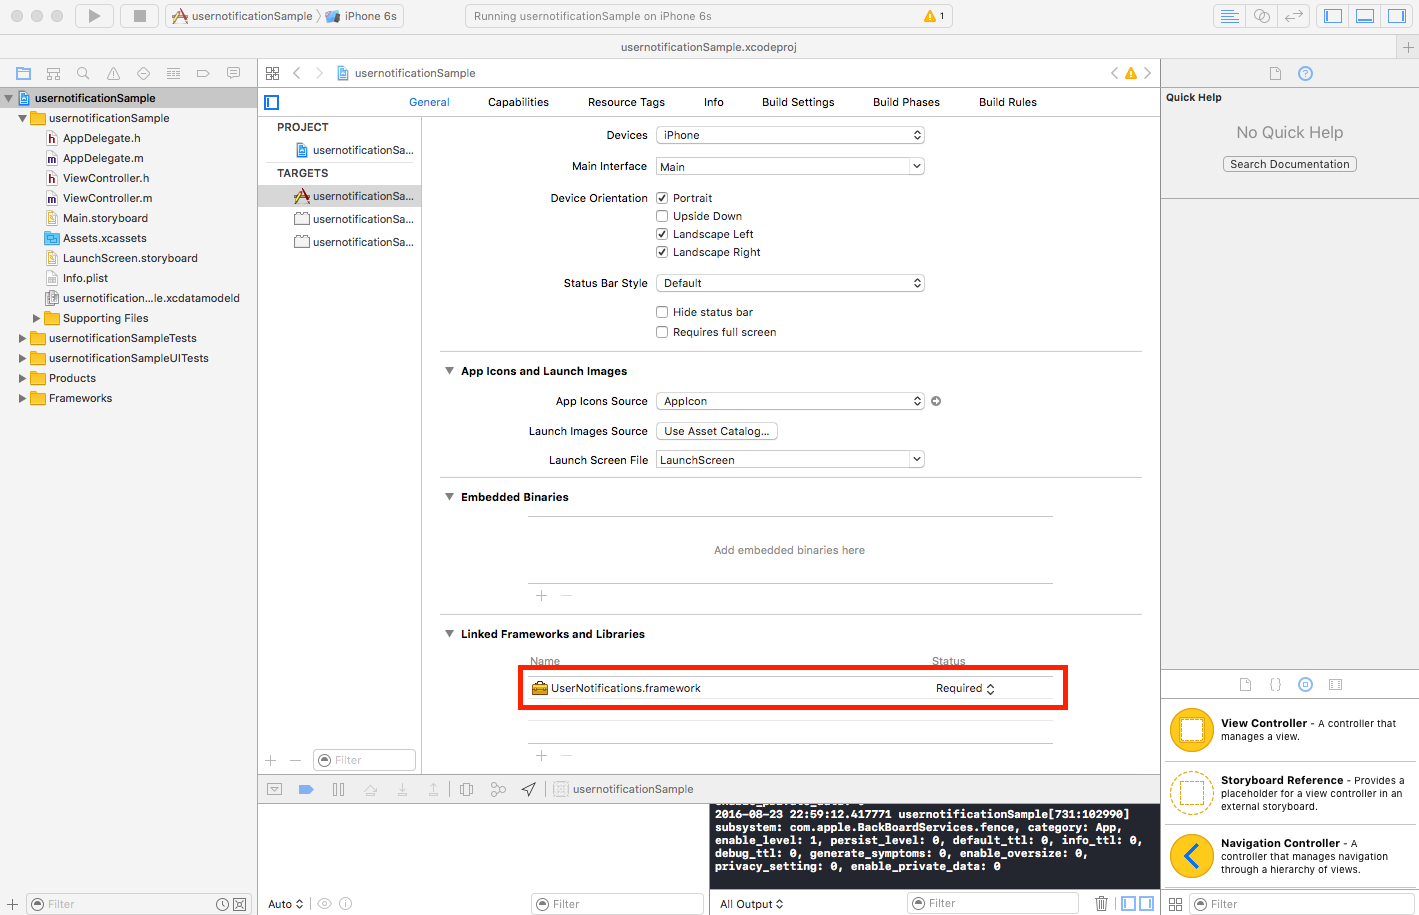Click the pause execution debug icon
The image size is (1419, 915).
(338, 789)
